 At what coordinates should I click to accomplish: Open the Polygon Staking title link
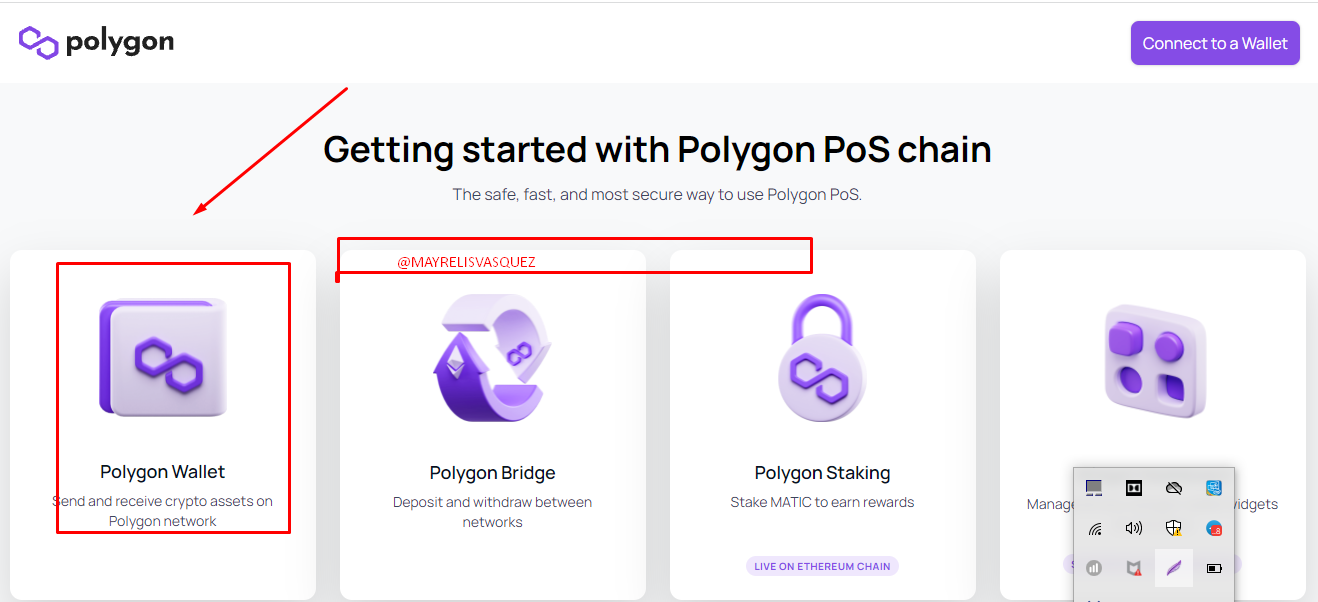[x=822, y=473]
